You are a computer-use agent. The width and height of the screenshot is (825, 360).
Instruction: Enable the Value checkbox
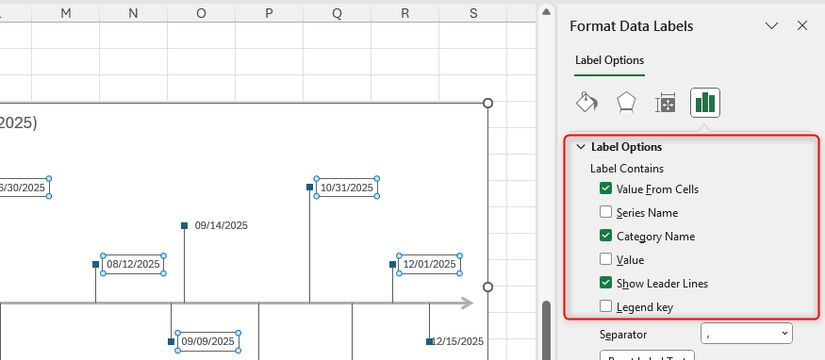tap(606, 259)
